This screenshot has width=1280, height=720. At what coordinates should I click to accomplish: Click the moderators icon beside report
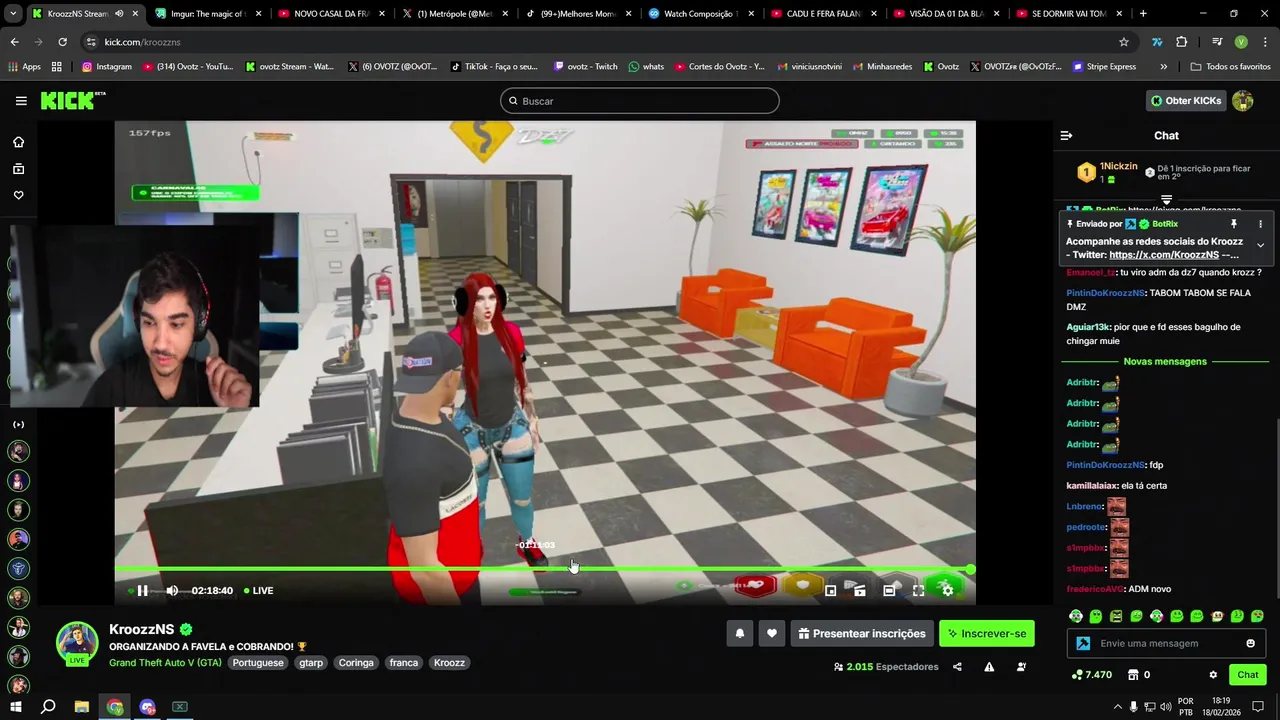pos(1020,667)
